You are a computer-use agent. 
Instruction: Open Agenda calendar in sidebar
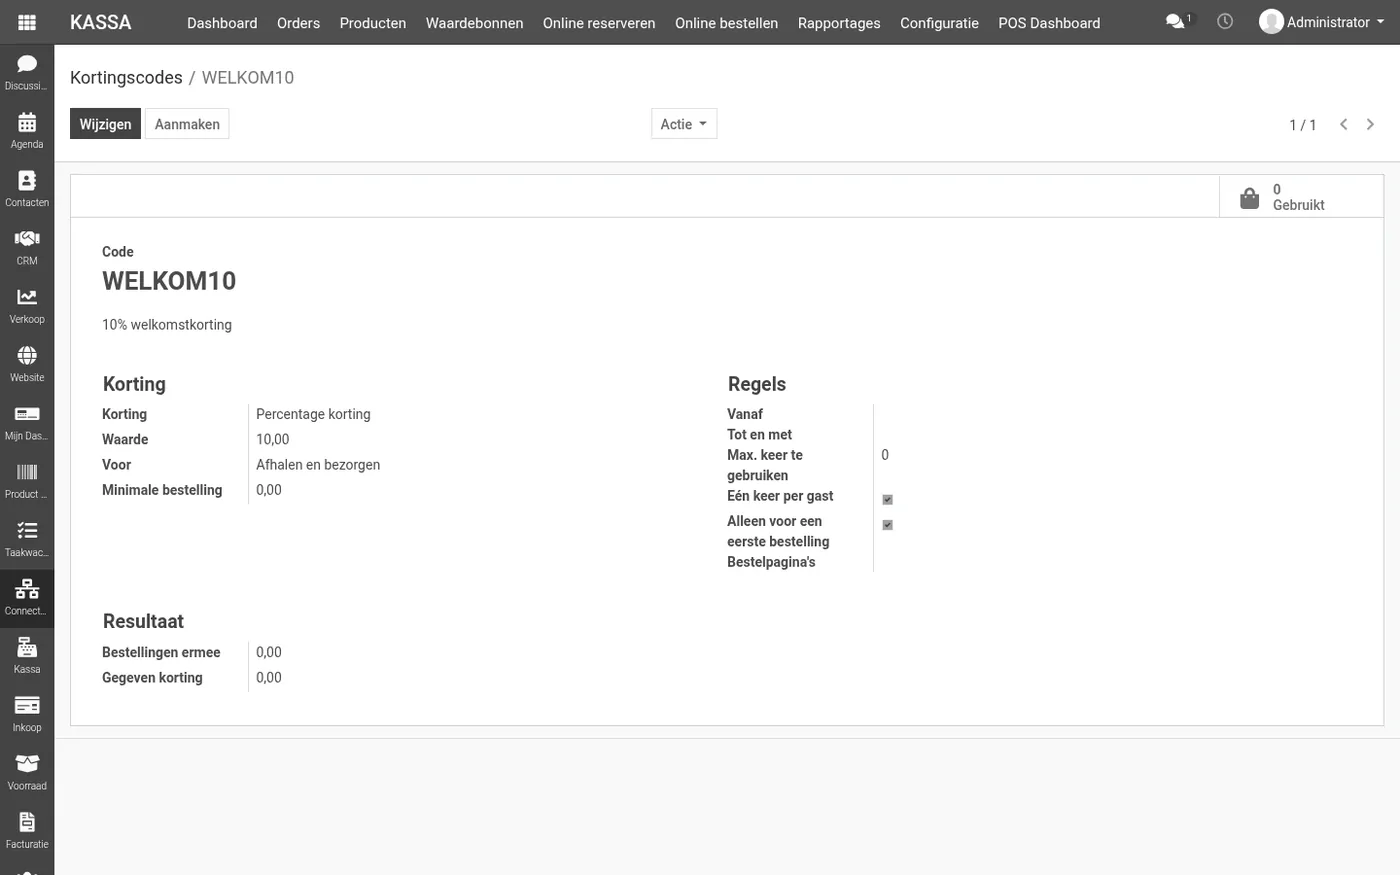[27, 131]
